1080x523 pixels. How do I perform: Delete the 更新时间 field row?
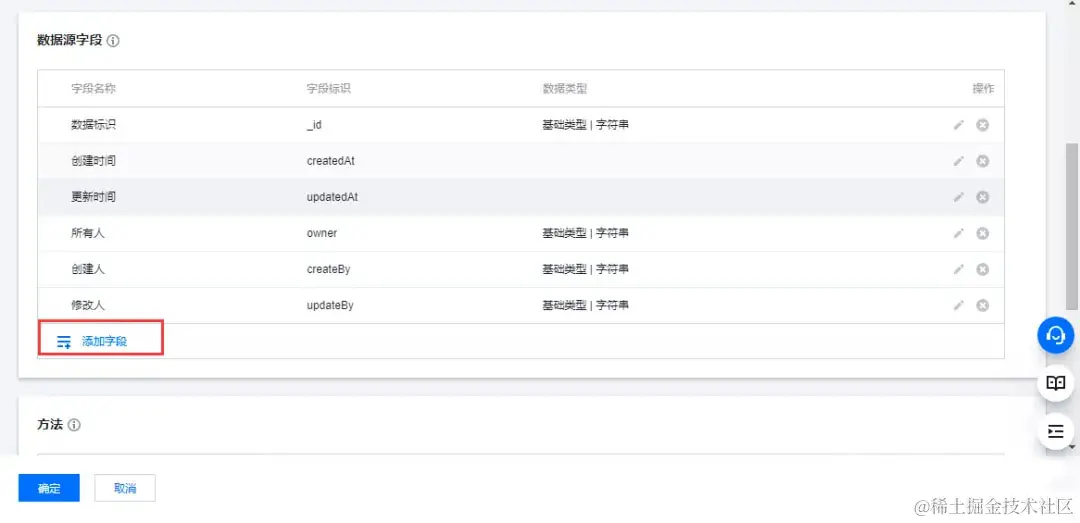tap(983, 197)
